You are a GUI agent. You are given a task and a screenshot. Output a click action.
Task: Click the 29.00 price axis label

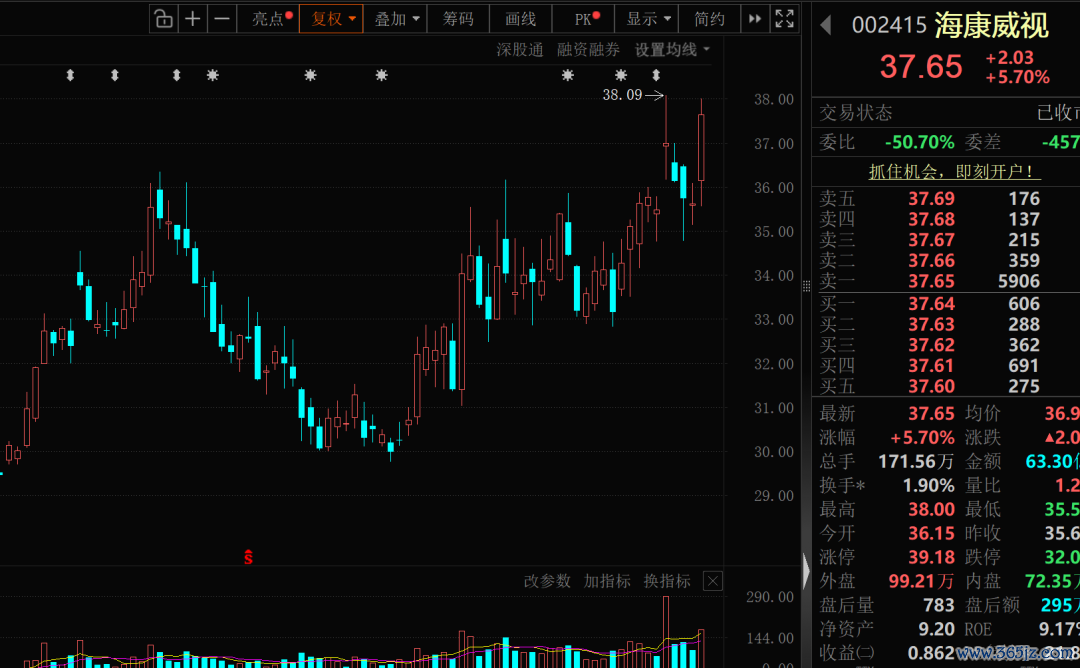(x=773, y=496)
